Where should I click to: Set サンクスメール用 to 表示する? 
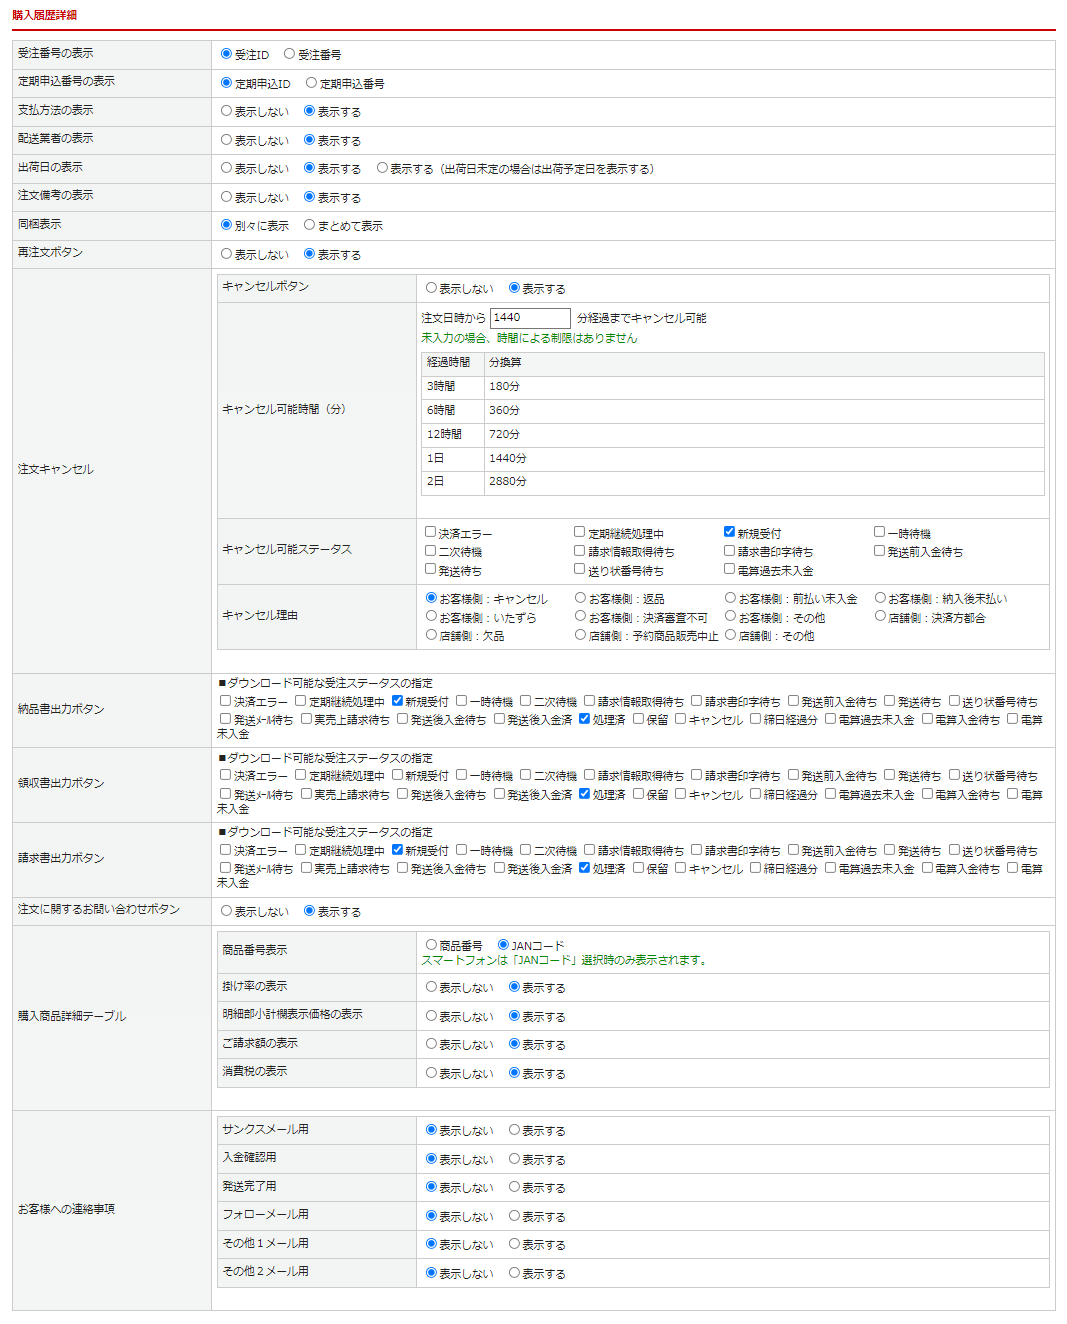[514, 1130]
